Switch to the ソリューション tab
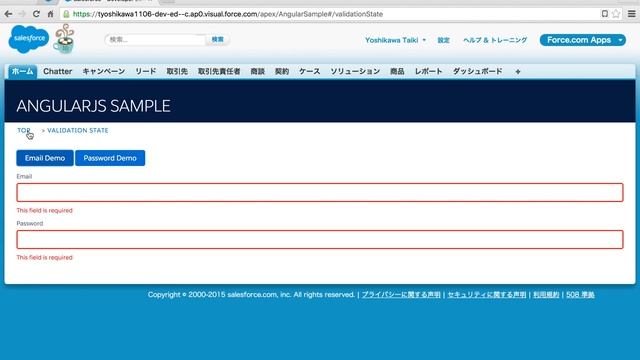 pyautogui.click(x=355, y=71)
